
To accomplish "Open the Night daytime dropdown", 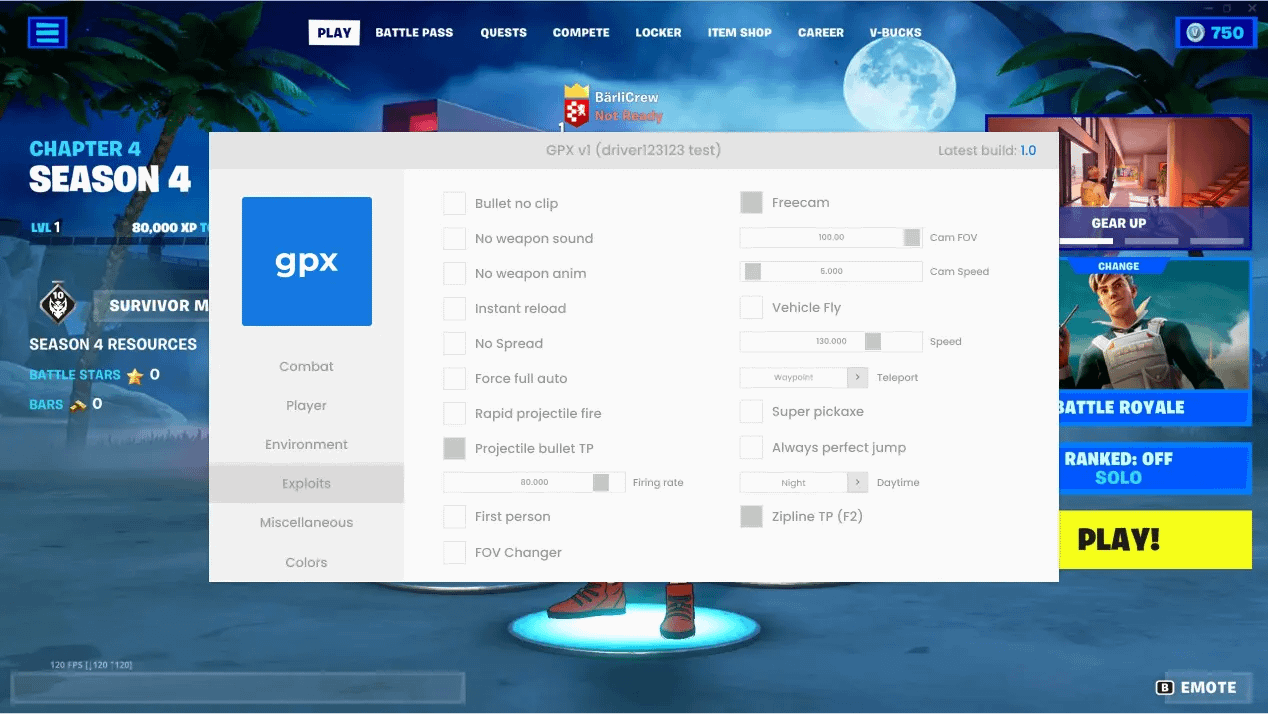I will (x=857, y=482).
